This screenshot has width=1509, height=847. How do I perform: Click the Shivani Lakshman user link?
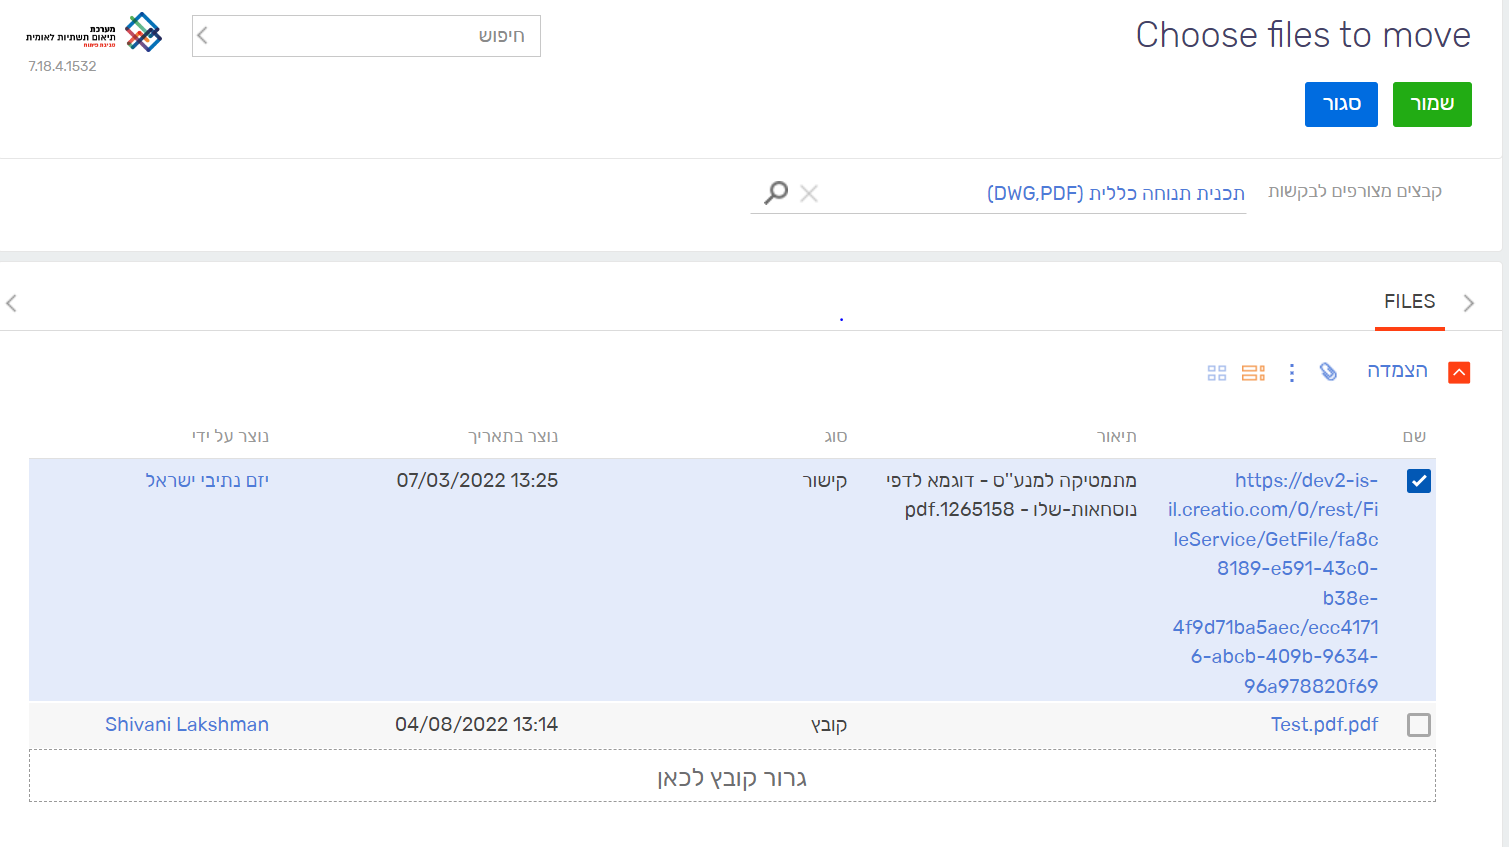click(x=187, y=724)
